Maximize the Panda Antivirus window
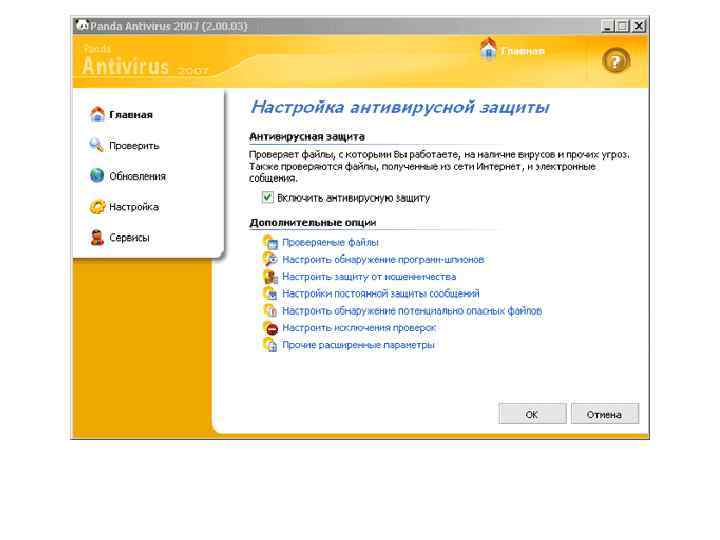Viewport: 720px width, 540px height. 622,26
